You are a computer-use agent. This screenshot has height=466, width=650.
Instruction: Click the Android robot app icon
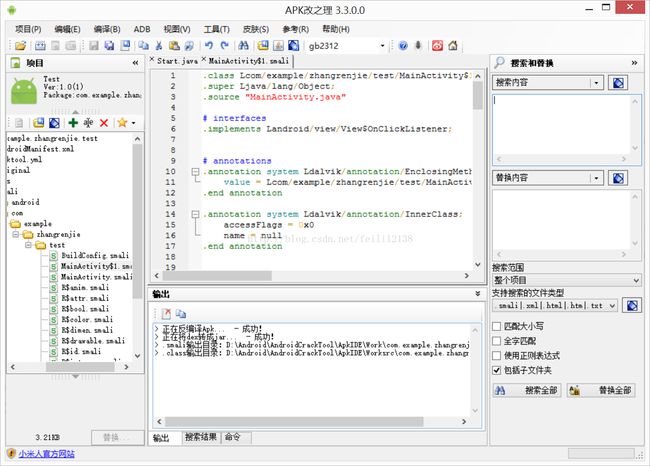(24, 91)
